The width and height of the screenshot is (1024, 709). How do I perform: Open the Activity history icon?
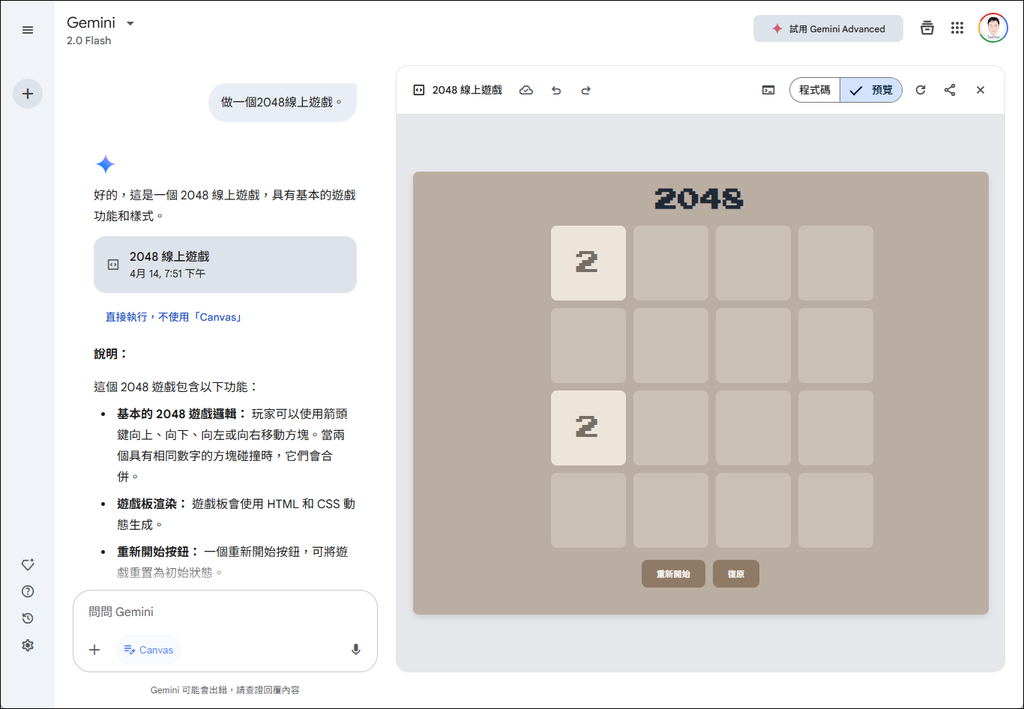27,618
